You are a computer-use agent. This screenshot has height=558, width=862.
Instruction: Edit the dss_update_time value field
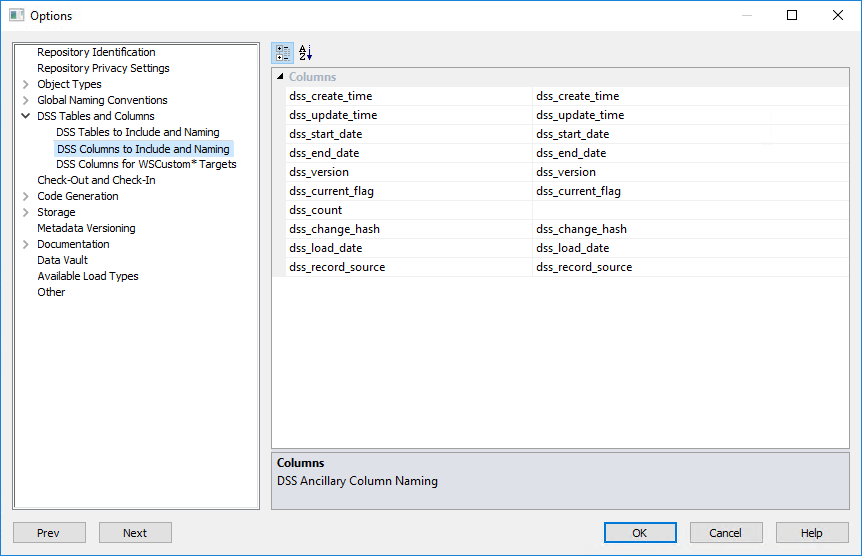click(x=690, y=115)
